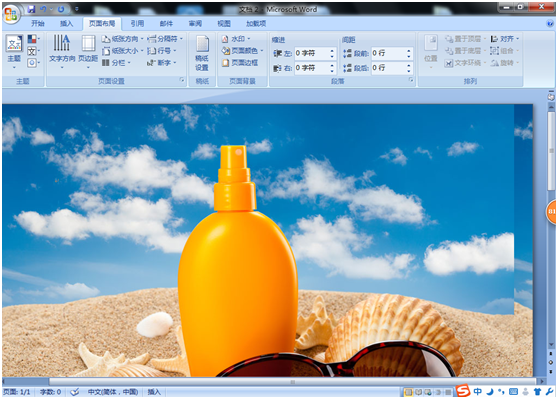This screenshot has width=558, height=399.
Task: Save the document from Quick Access toolbar
Action: (x=31, y=9)
